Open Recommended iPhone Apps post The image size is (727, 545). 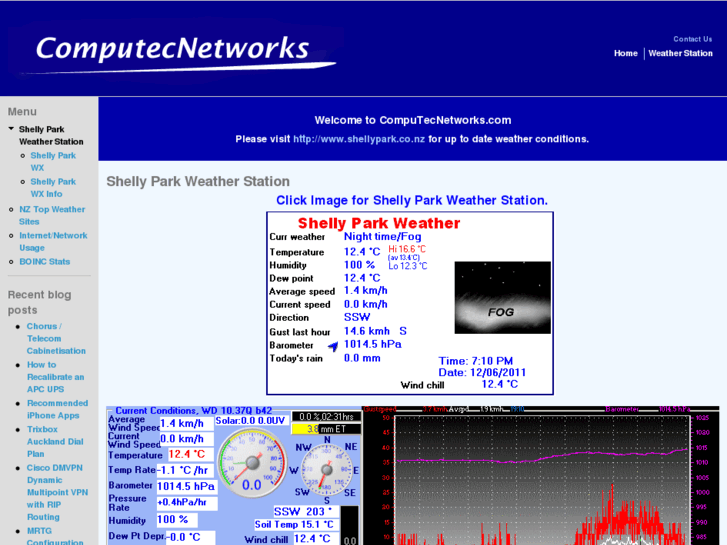(57, 409)
